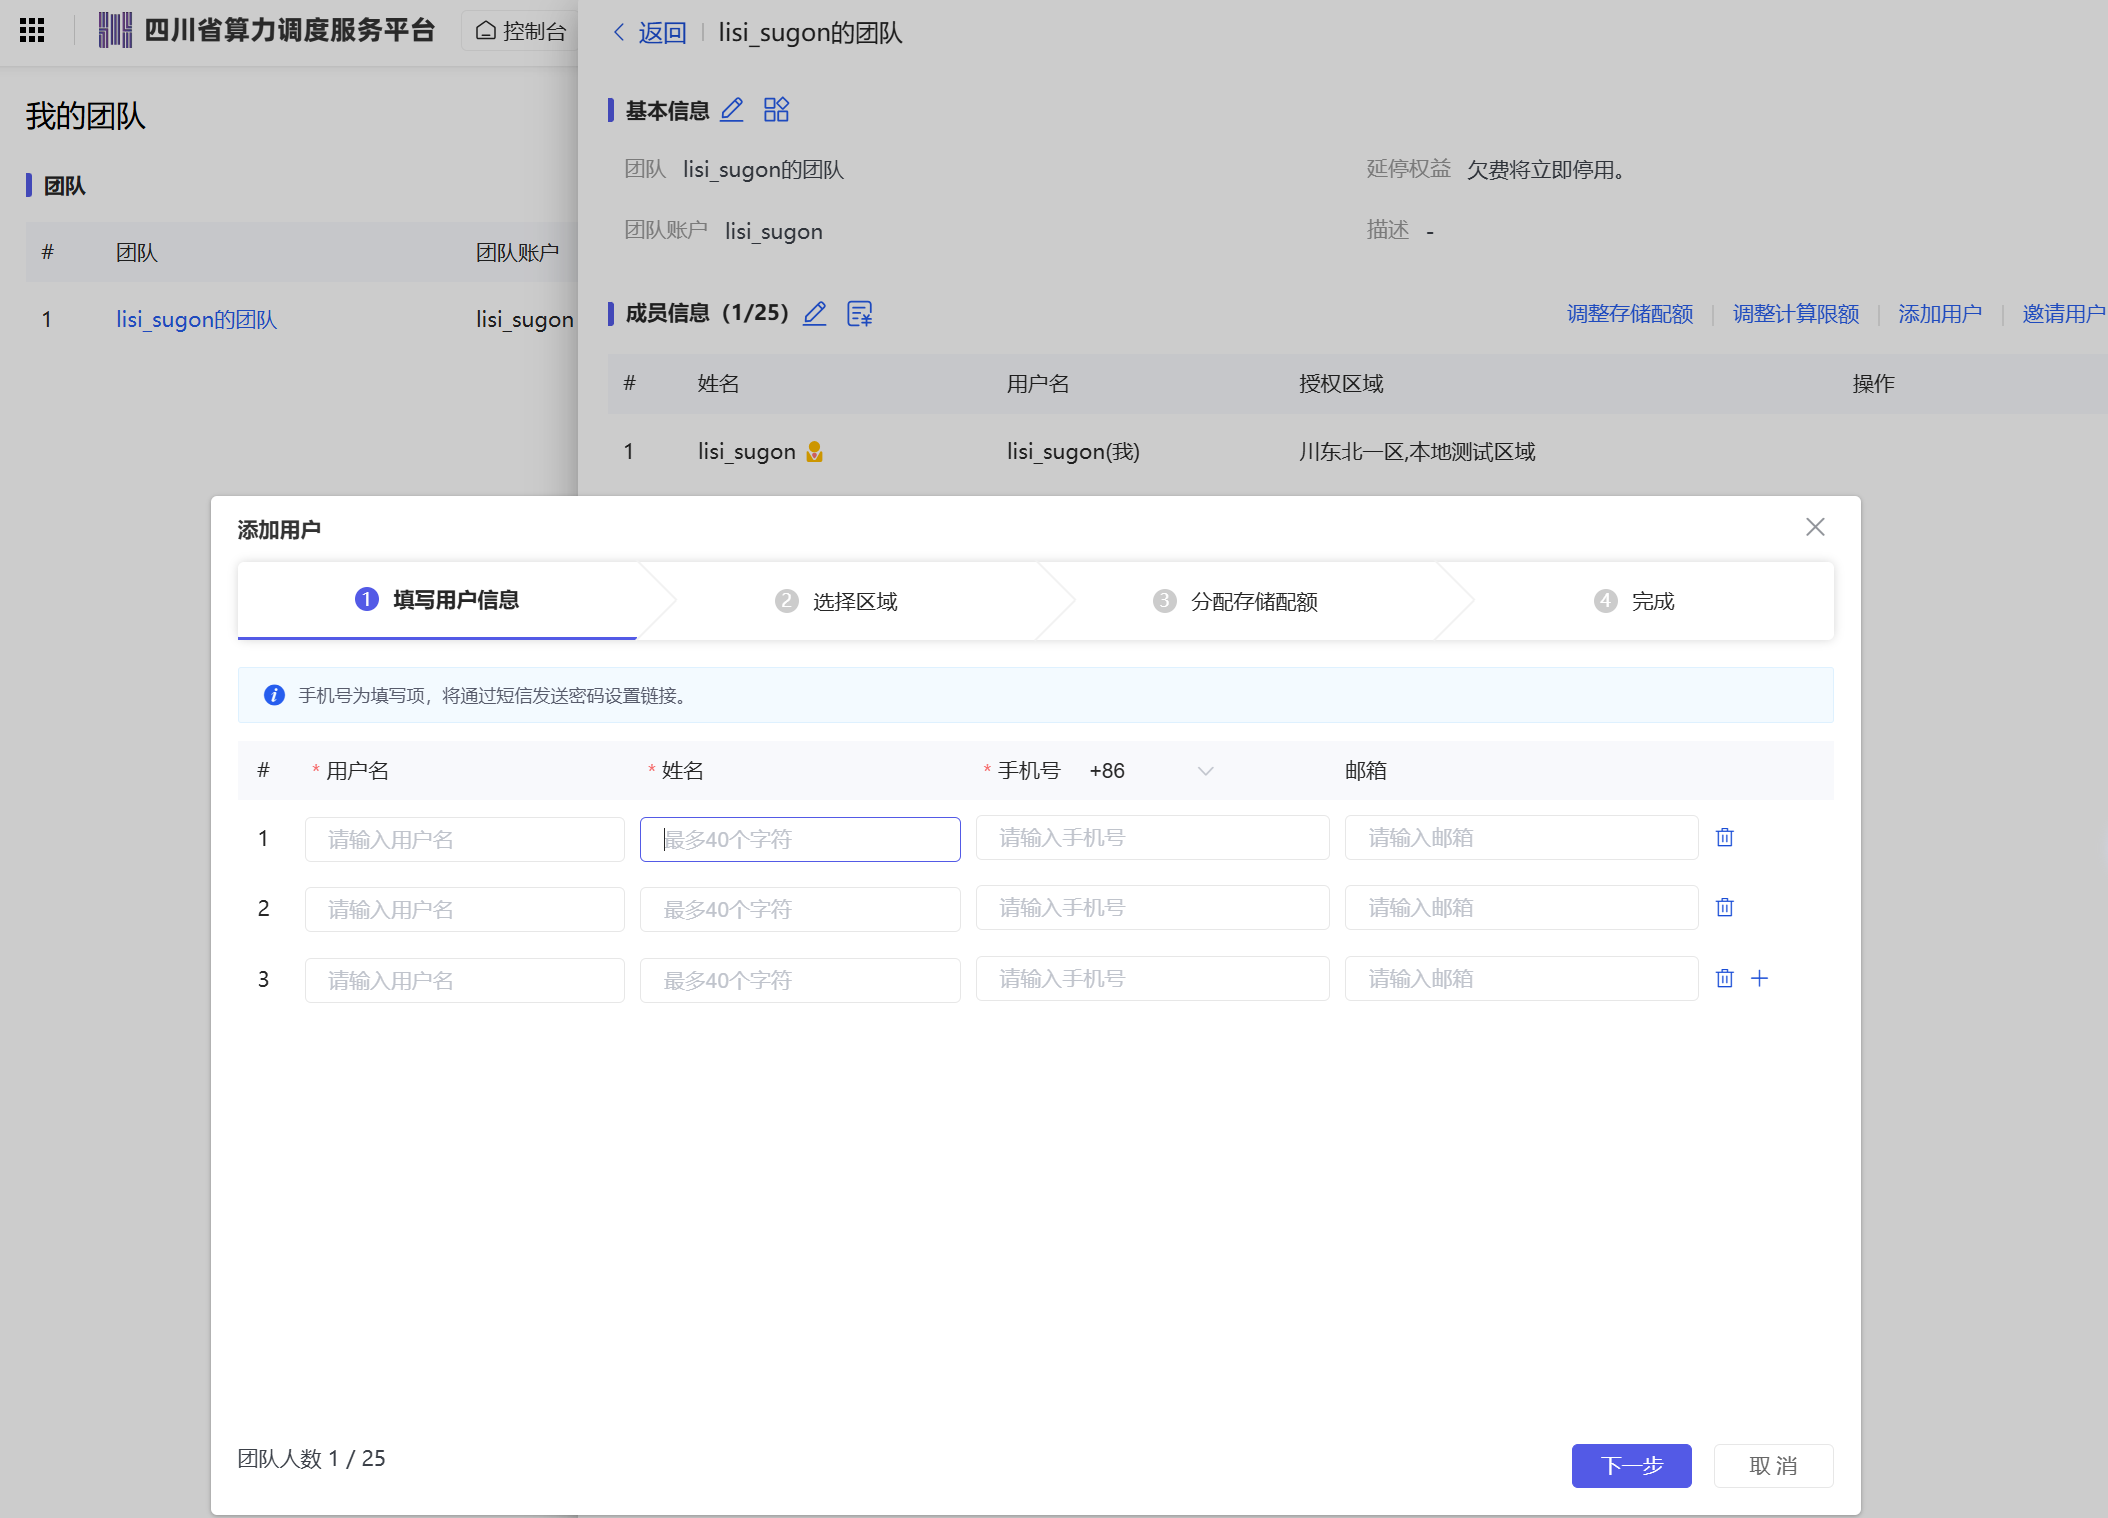Focus the 用户名 field in row 3
Viewport: 2108px width, 1518px height.
[465, 980]
